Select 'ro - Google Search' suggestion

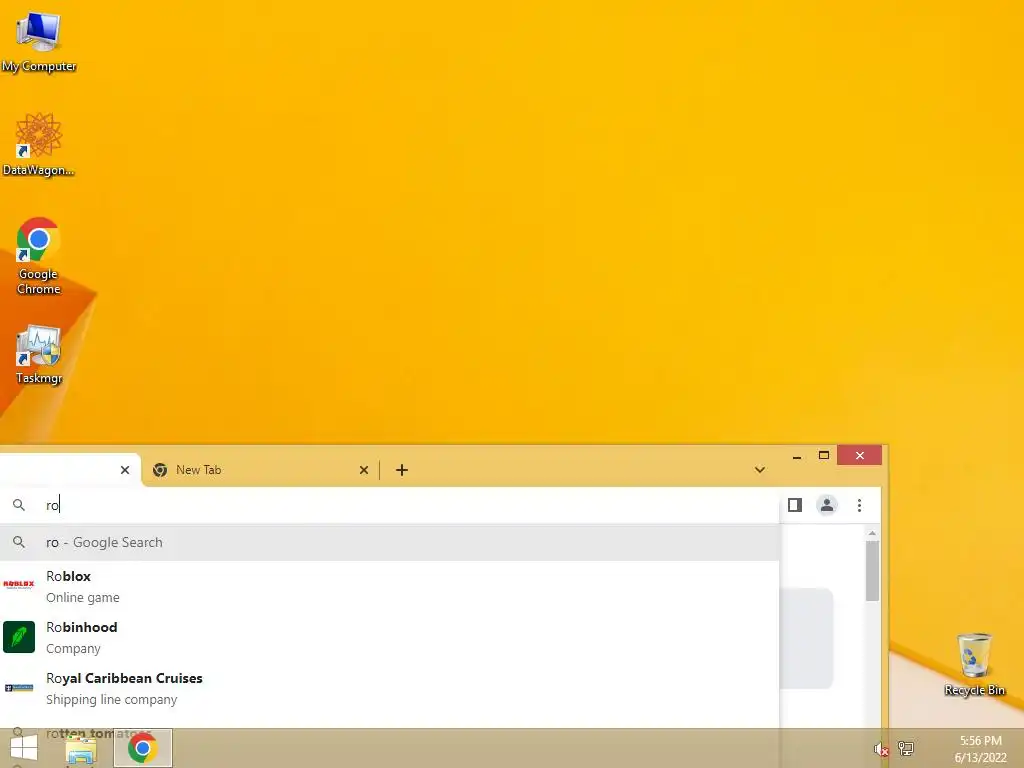coord(389,542)
